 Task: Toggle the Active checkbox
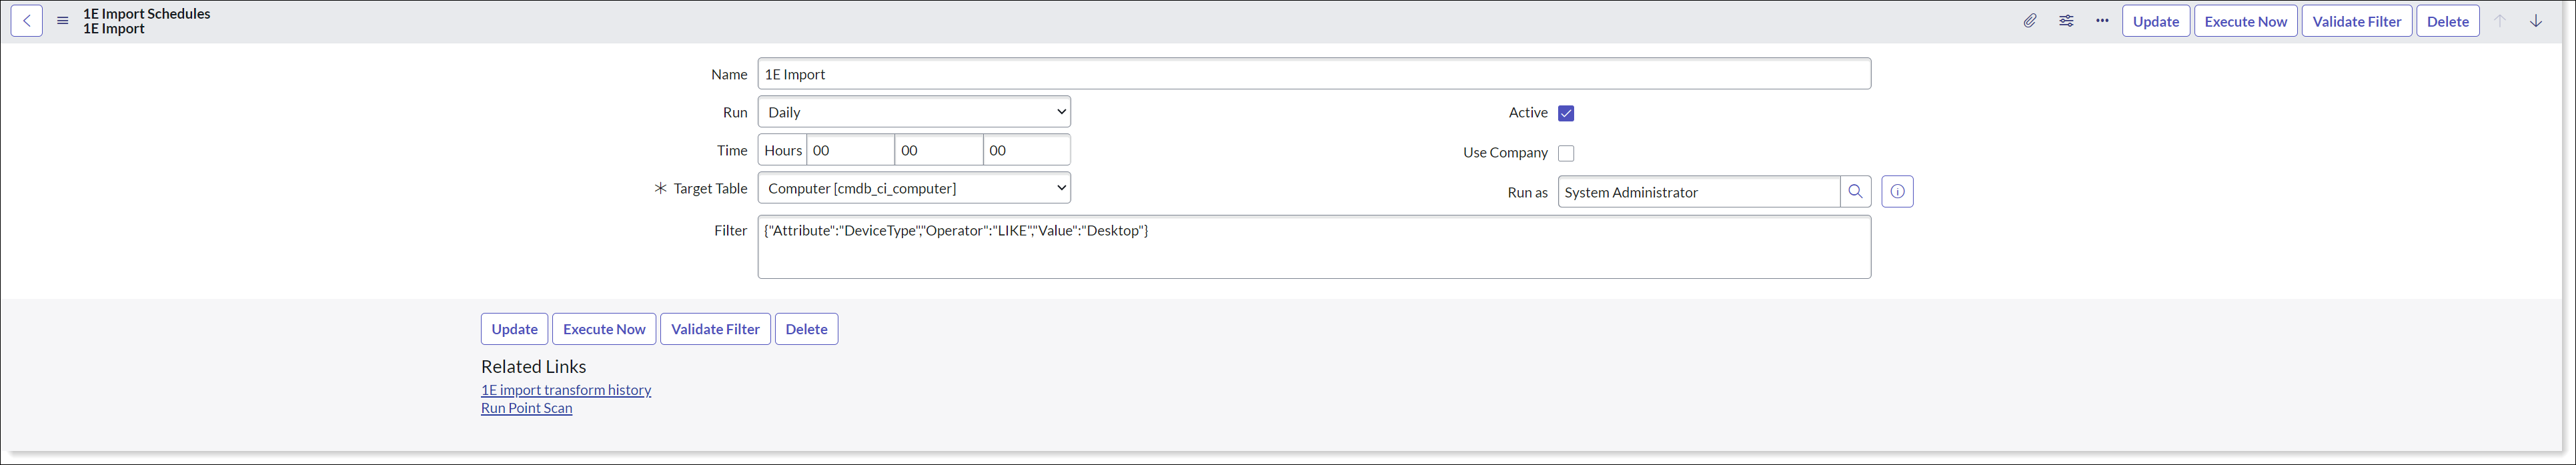(1566, 113)
